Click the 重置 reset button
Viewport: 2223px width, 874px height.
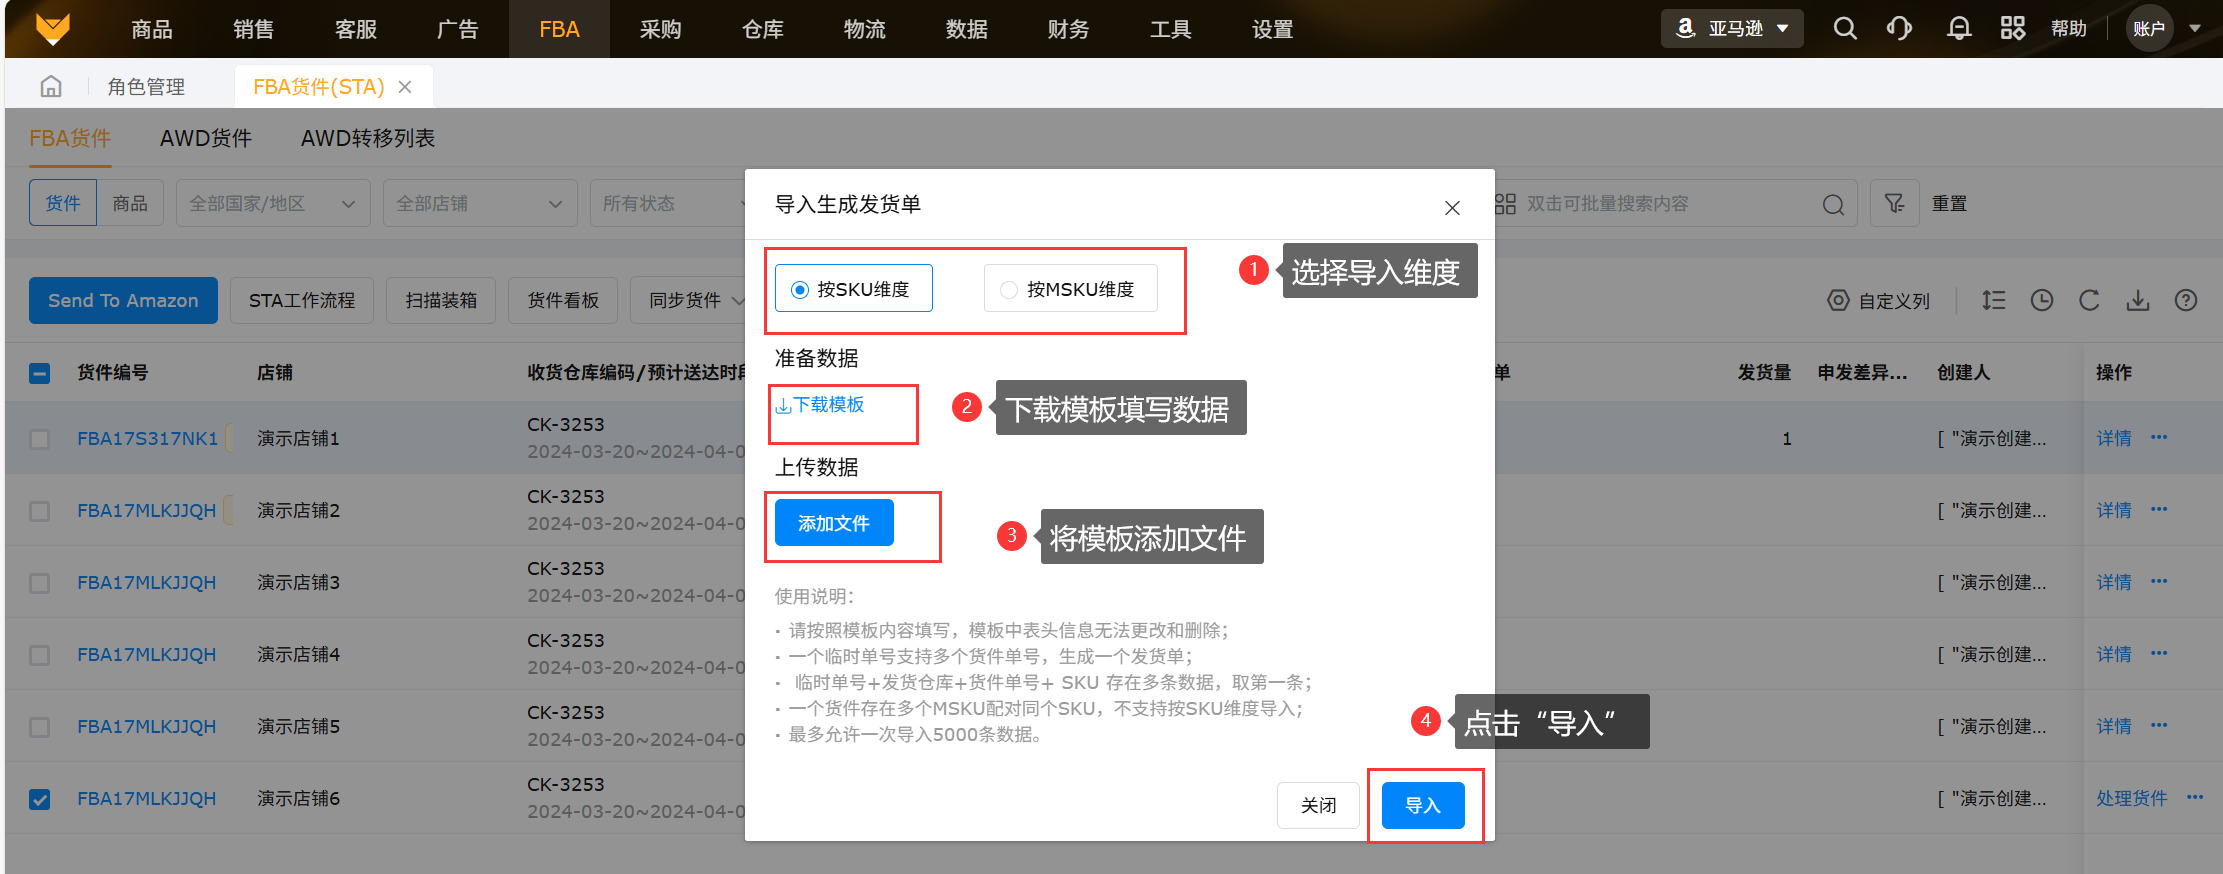pos(1949,203)
